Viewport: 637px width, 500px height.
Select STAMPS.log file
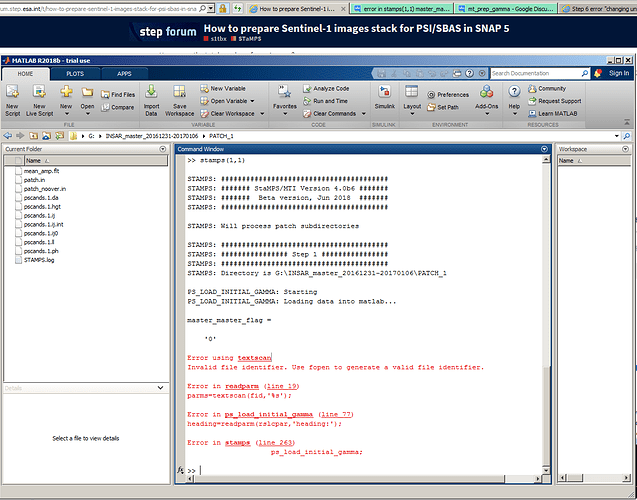click(x=39, y=260)
